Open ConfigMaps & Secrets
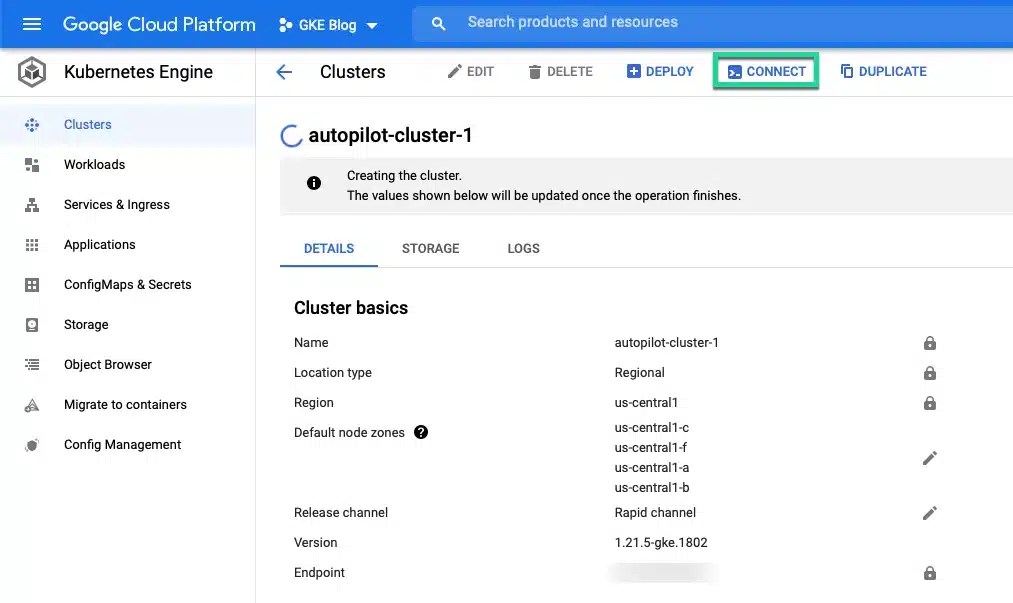 click(127, 284)
